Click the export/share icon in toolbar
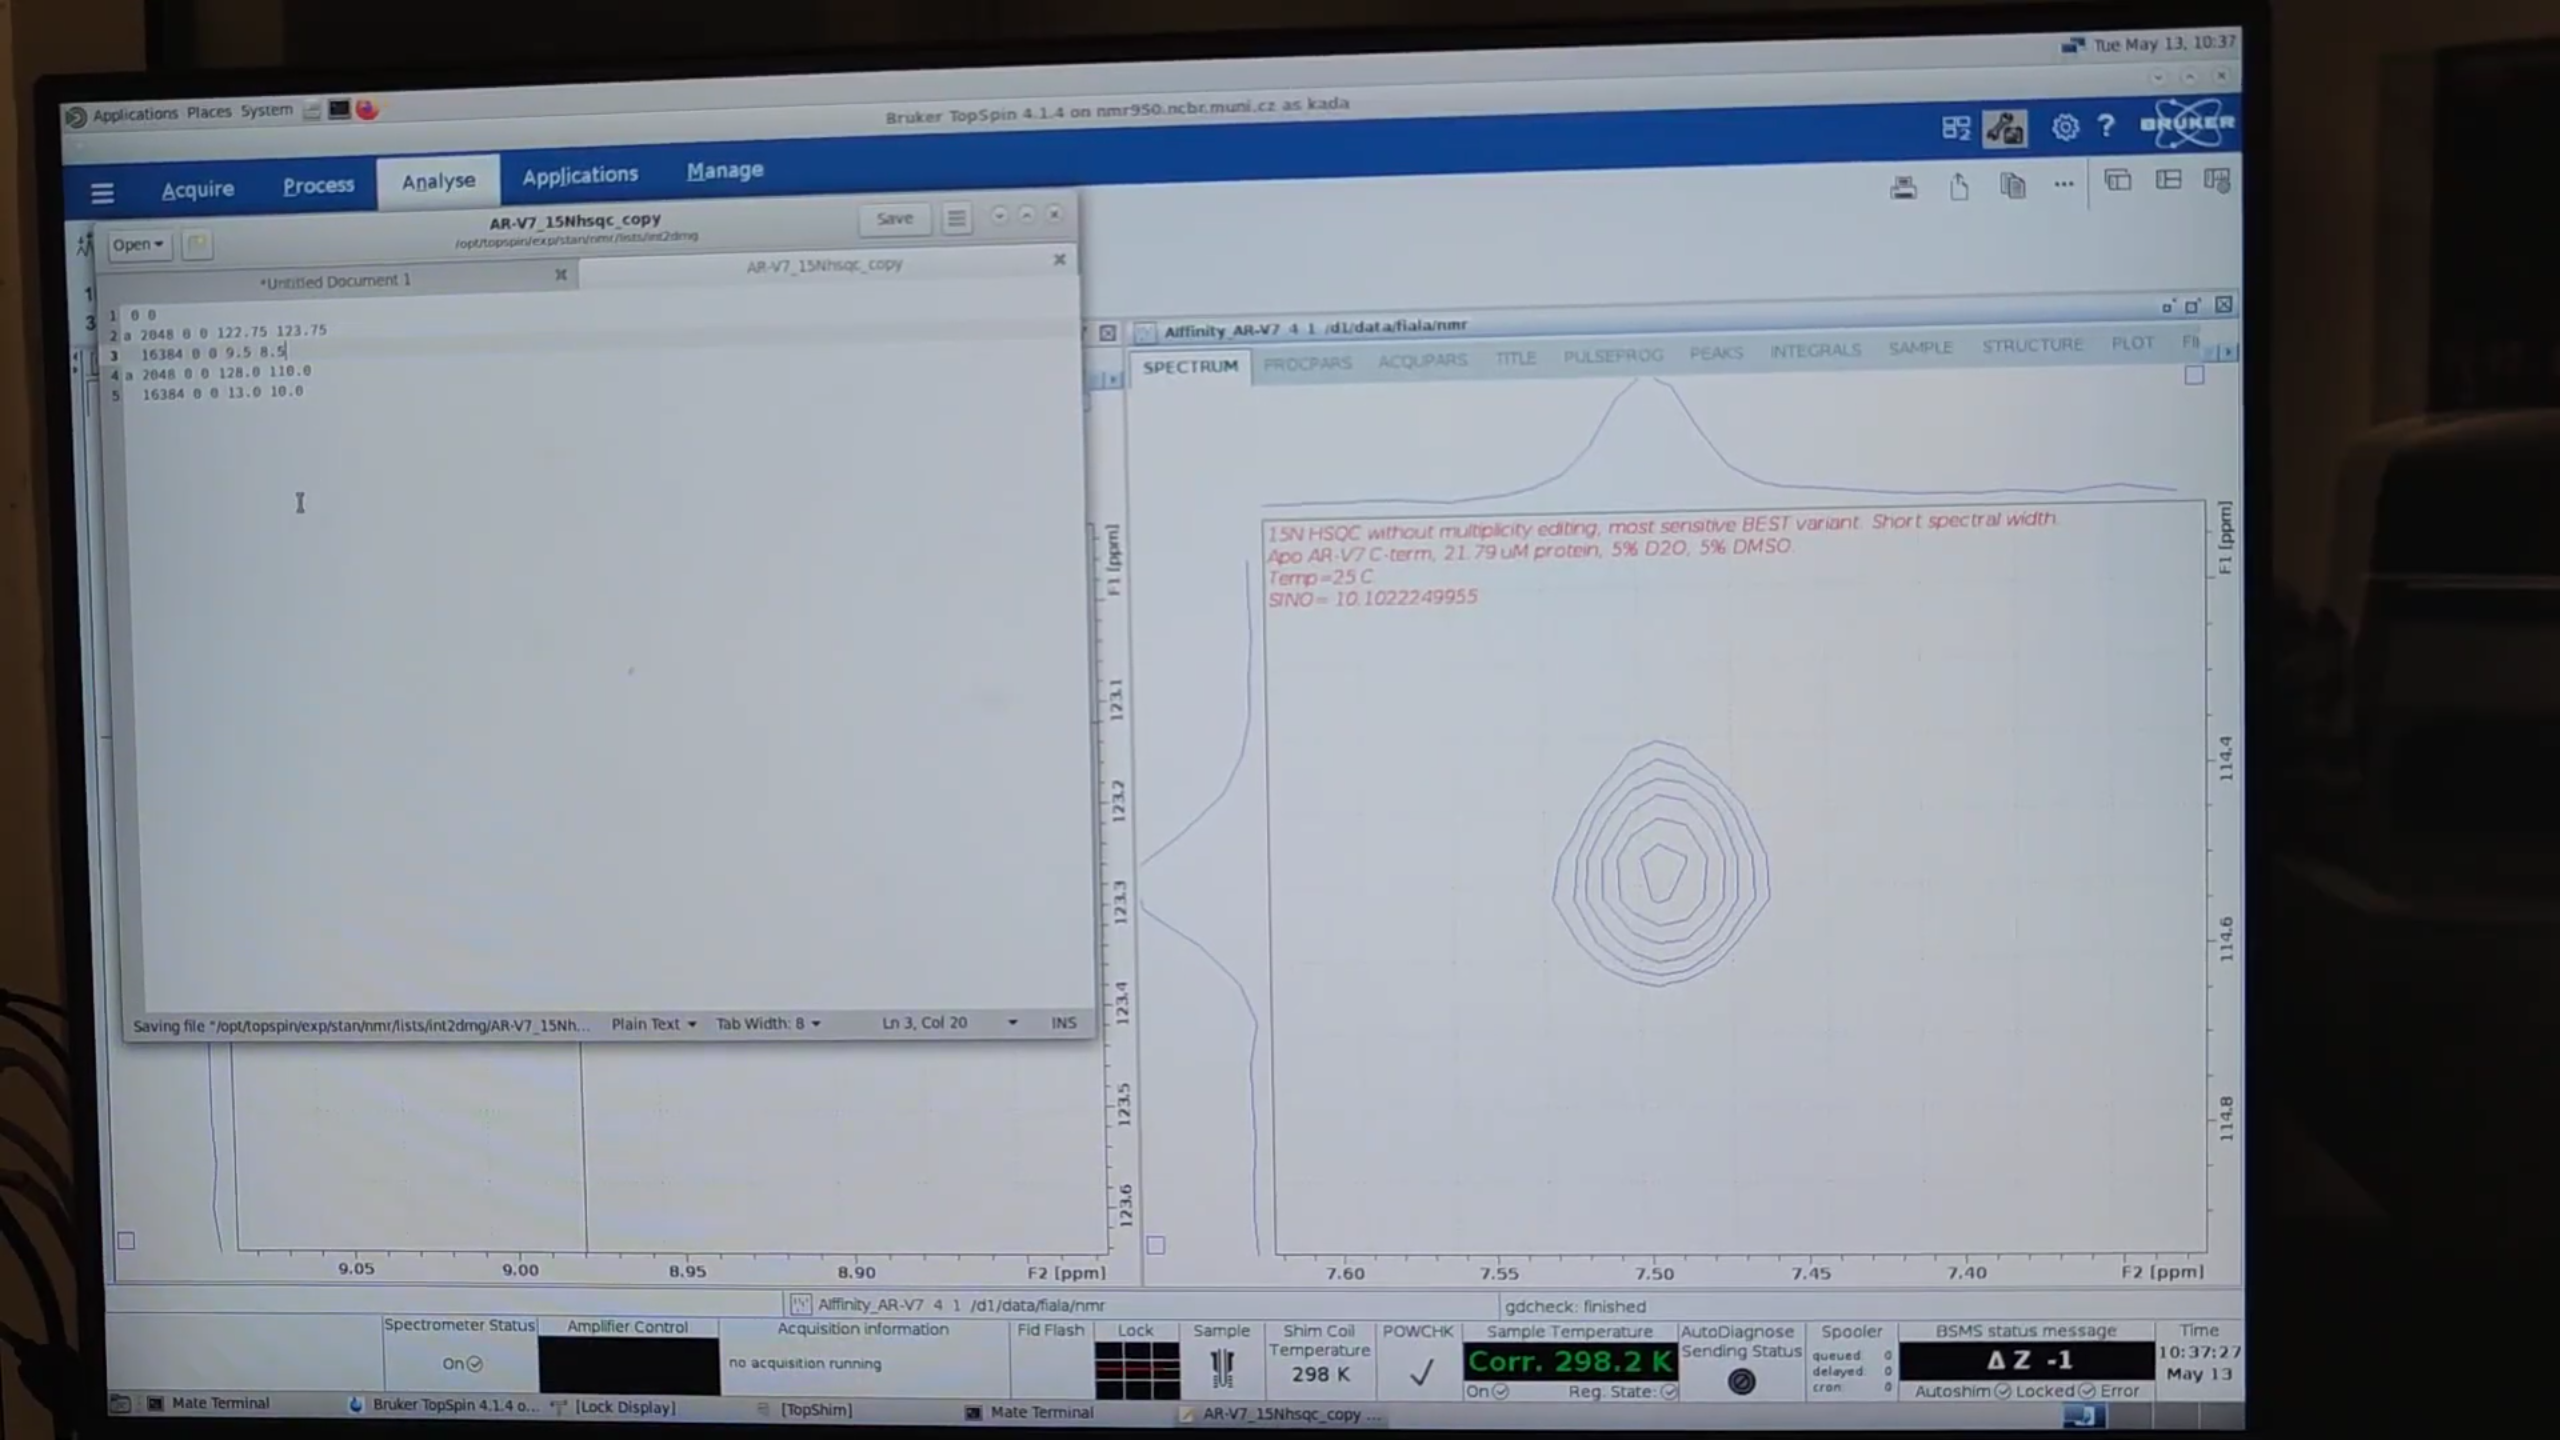Image resolution: width=2560 pixels, height=1440 pixels. tap(1959, 187)
